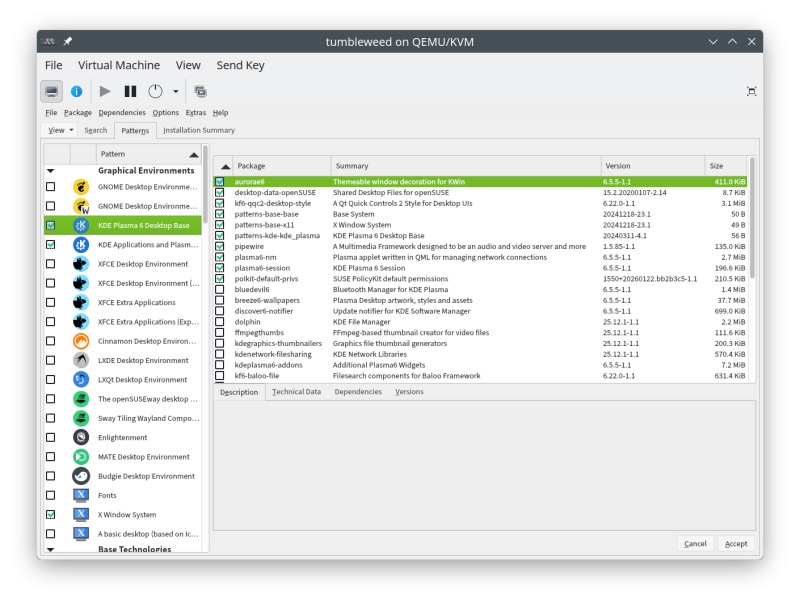The width and height of the screenshot is (800, 603).
Task: Click the openSUSEway desktop icon
Action: tap(81, 399)
